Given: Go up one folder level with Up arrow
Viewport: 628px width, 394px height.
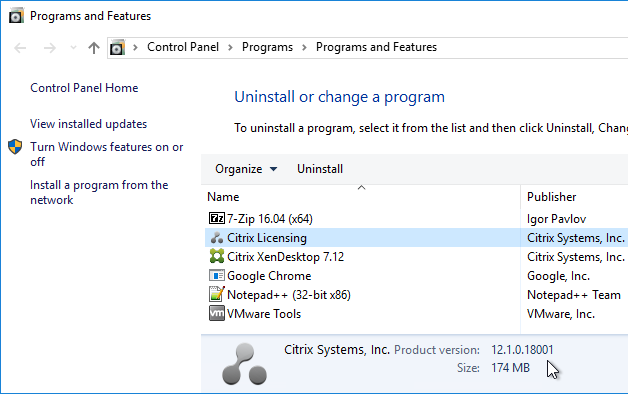Looking at the screenshot, I should 94,48.
